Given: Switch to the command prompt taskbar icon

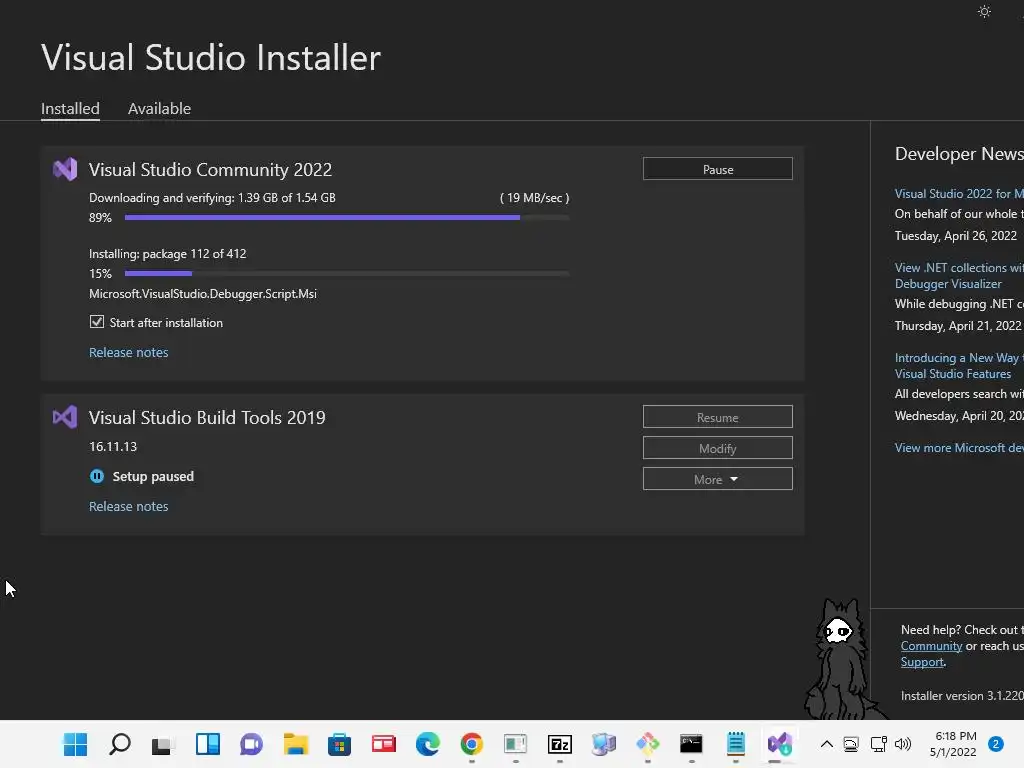Looking at the screenshot, I should [691, 744].
